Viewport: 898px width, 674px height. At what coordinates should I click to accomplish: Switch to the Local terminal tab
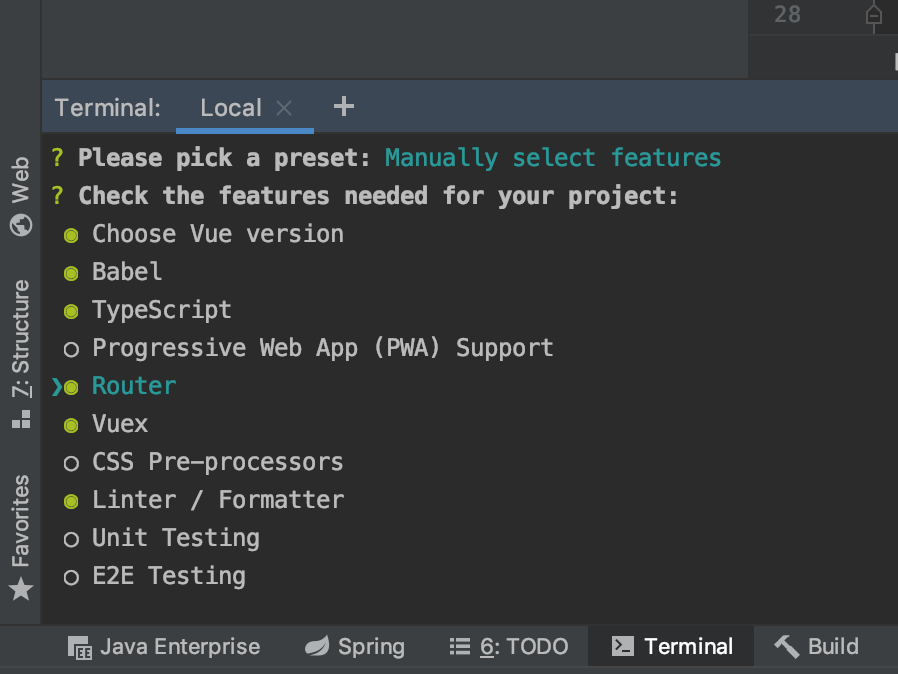click(230, 108)
